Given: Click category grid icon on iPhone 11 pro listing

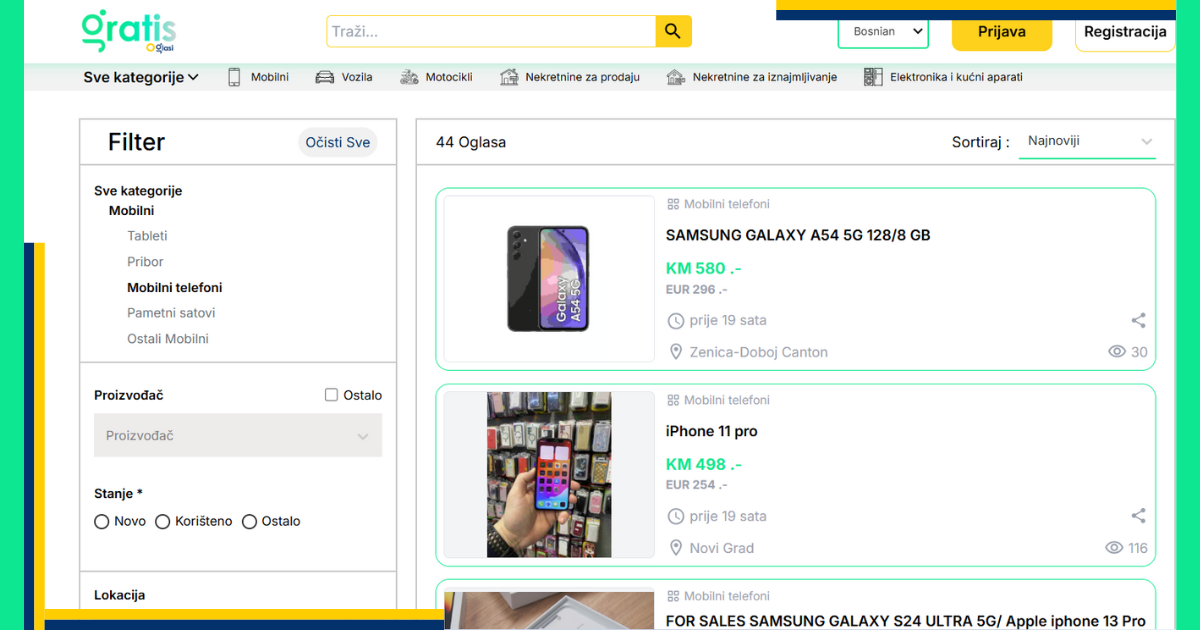Looking at the screenshot, I should [673, 400].
